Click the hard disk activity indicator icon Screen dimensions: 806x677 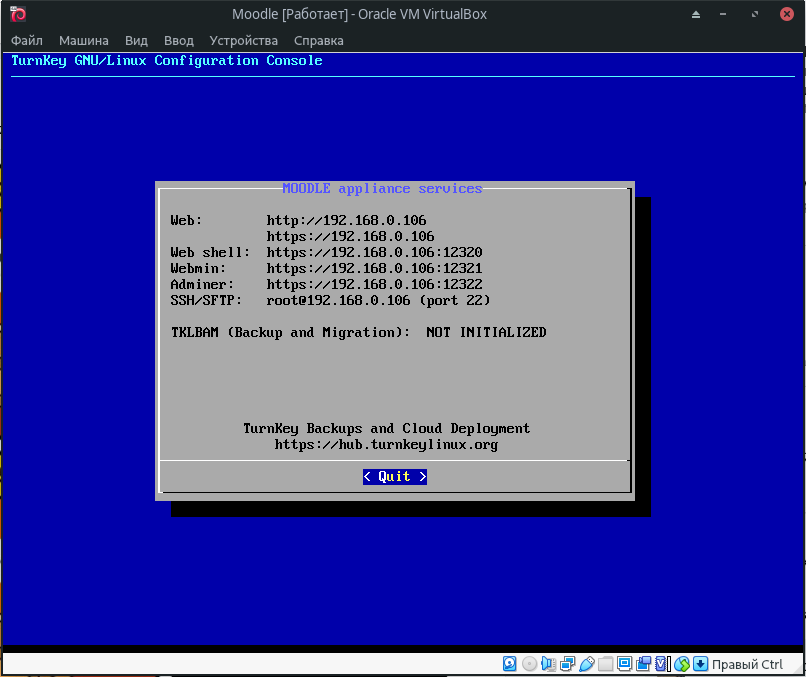tap(510, 664)
